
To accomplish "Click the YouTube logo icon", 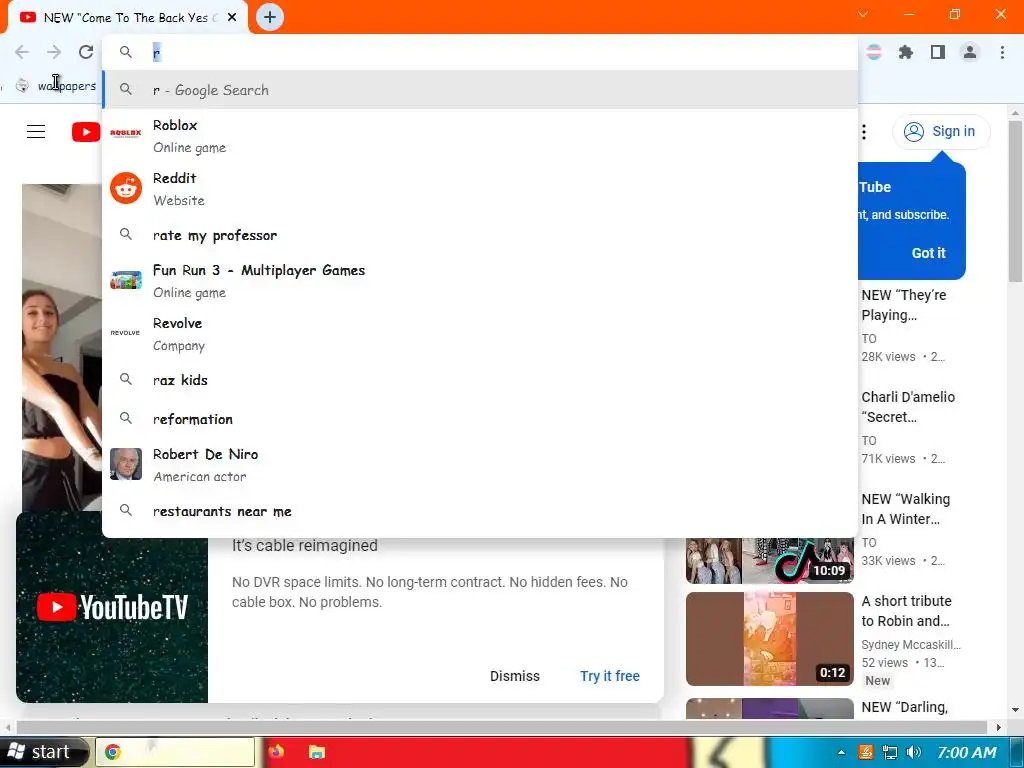I will [x=86, y=132].
